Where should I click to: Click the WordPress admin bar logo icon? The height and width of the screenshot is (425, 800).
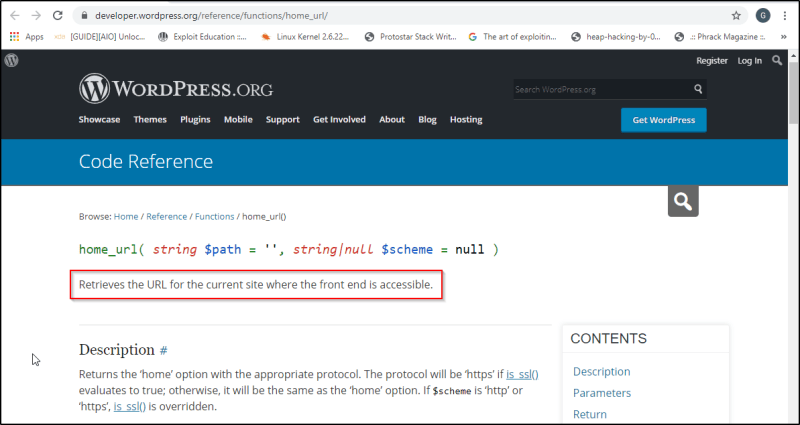[x=11, y=60]
